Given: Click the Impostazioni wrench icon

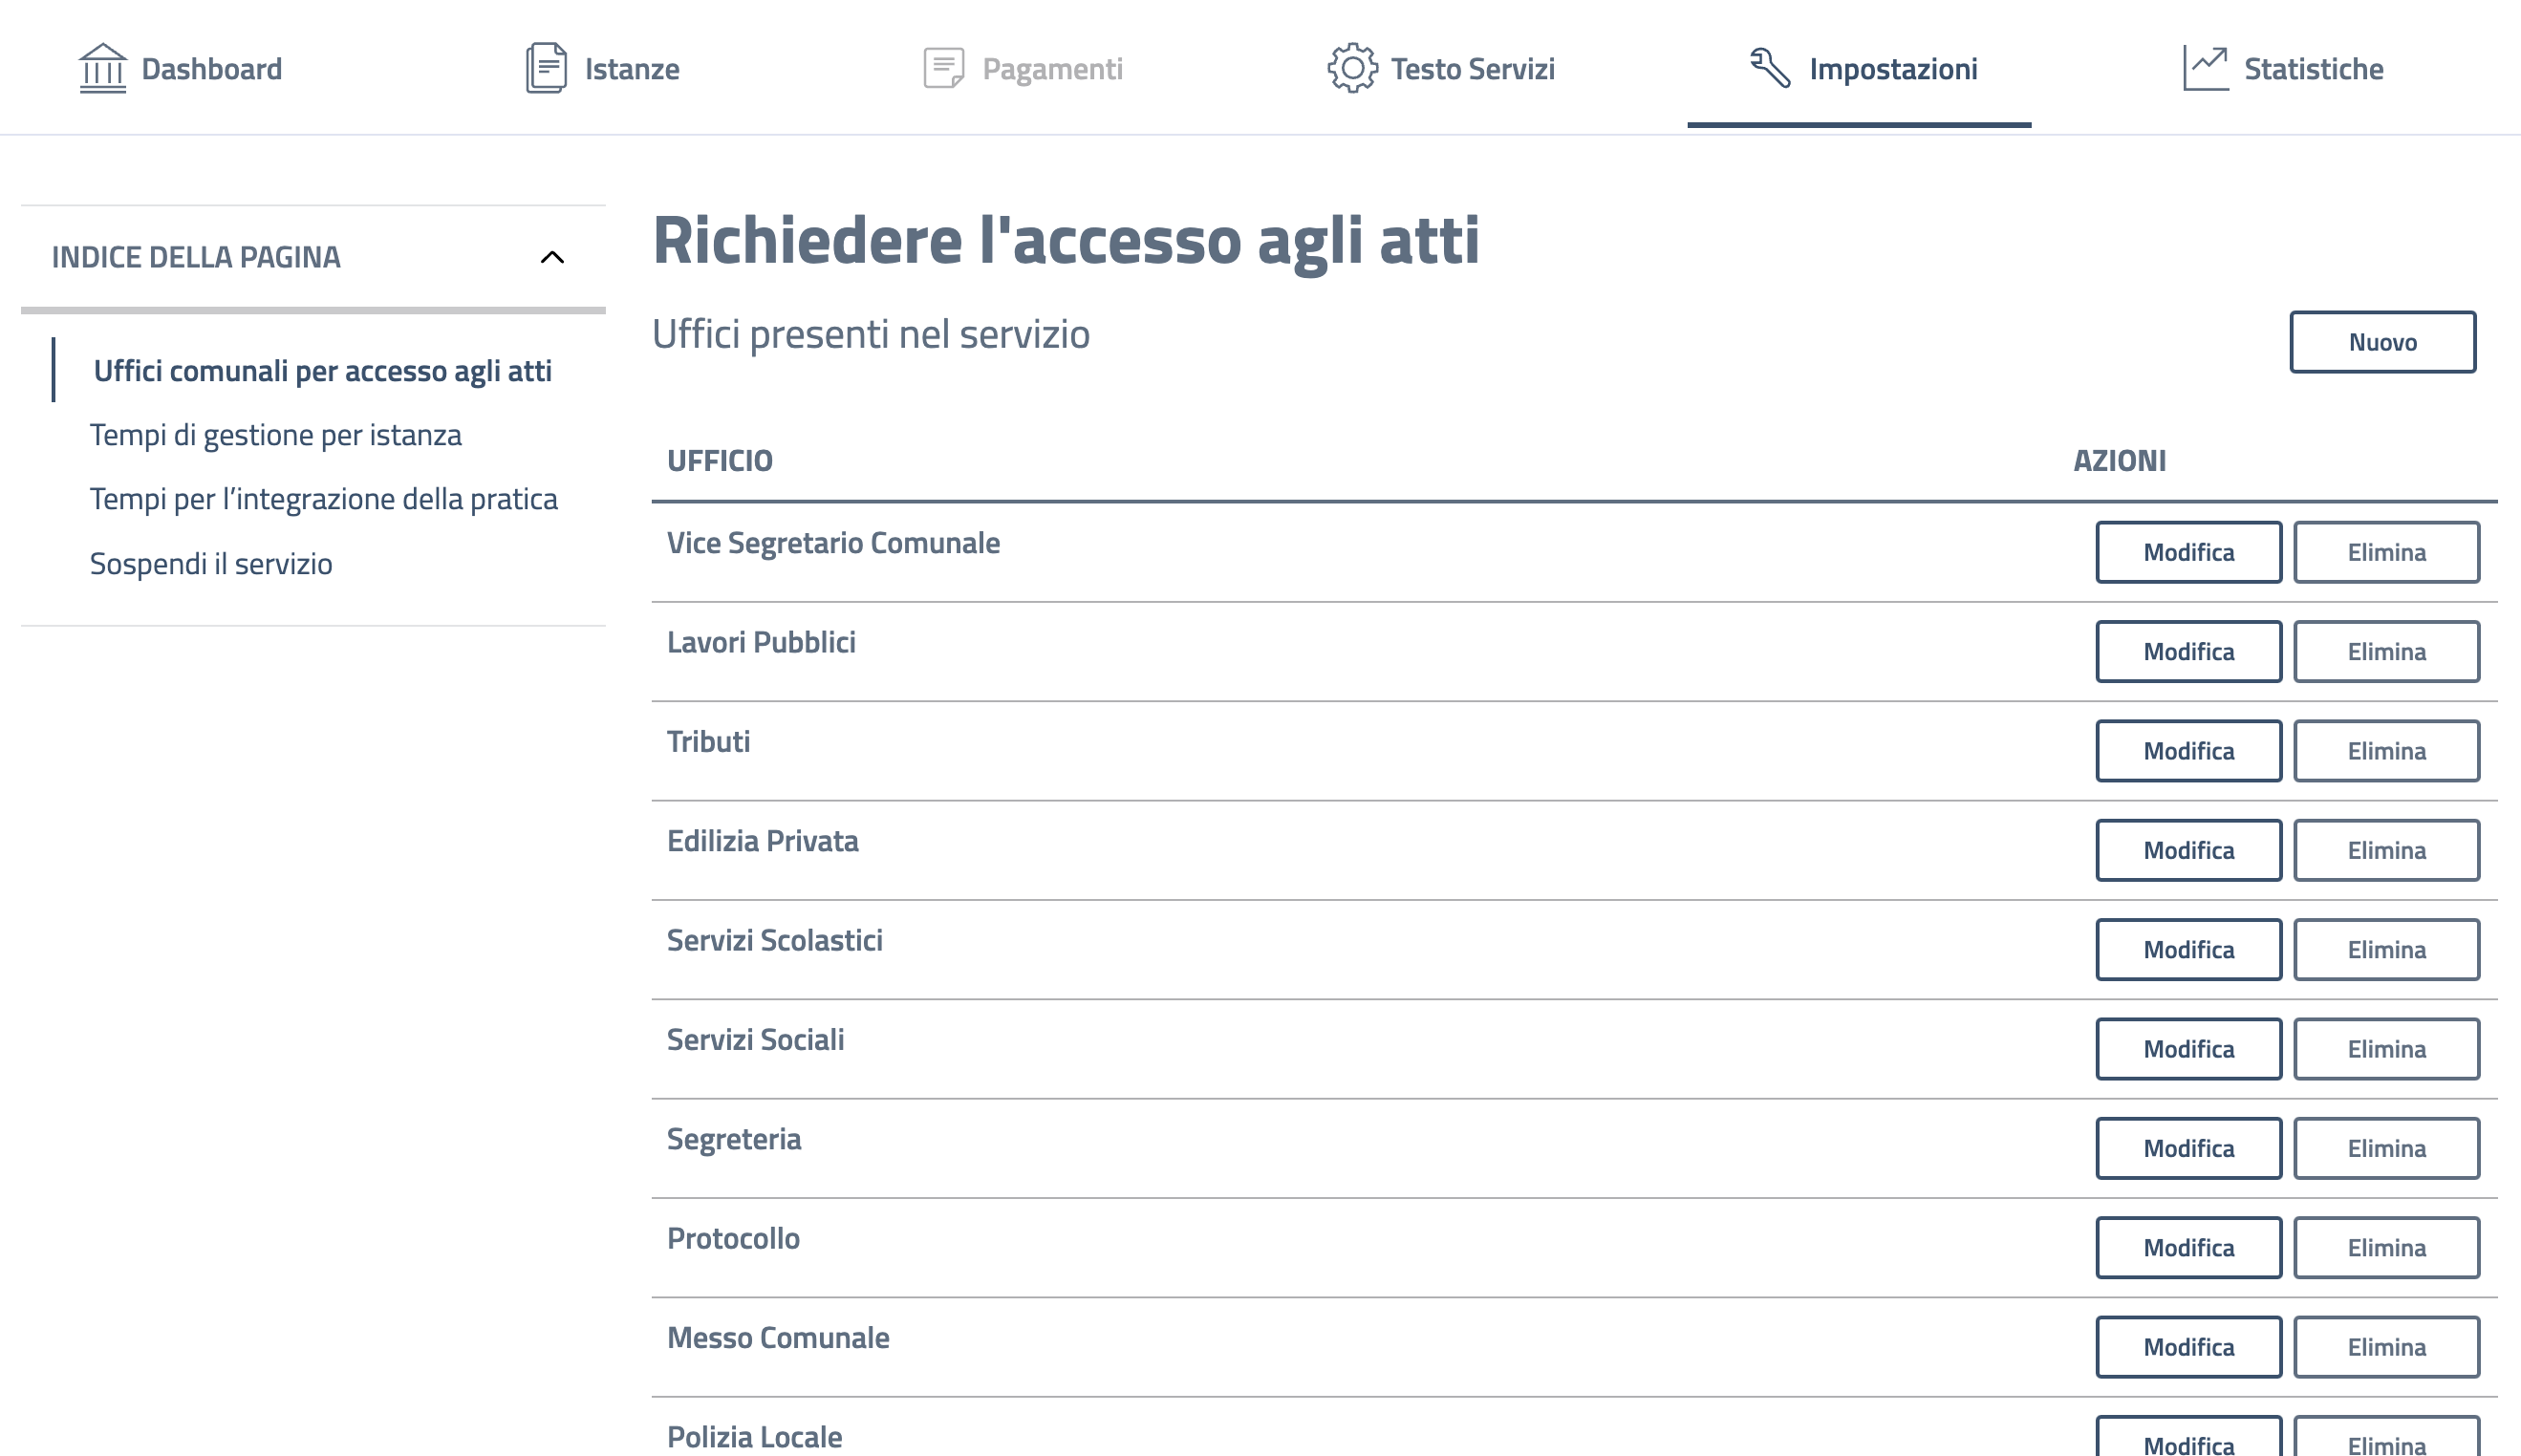Looking at the screenshot, I should tap(1769, 68).
